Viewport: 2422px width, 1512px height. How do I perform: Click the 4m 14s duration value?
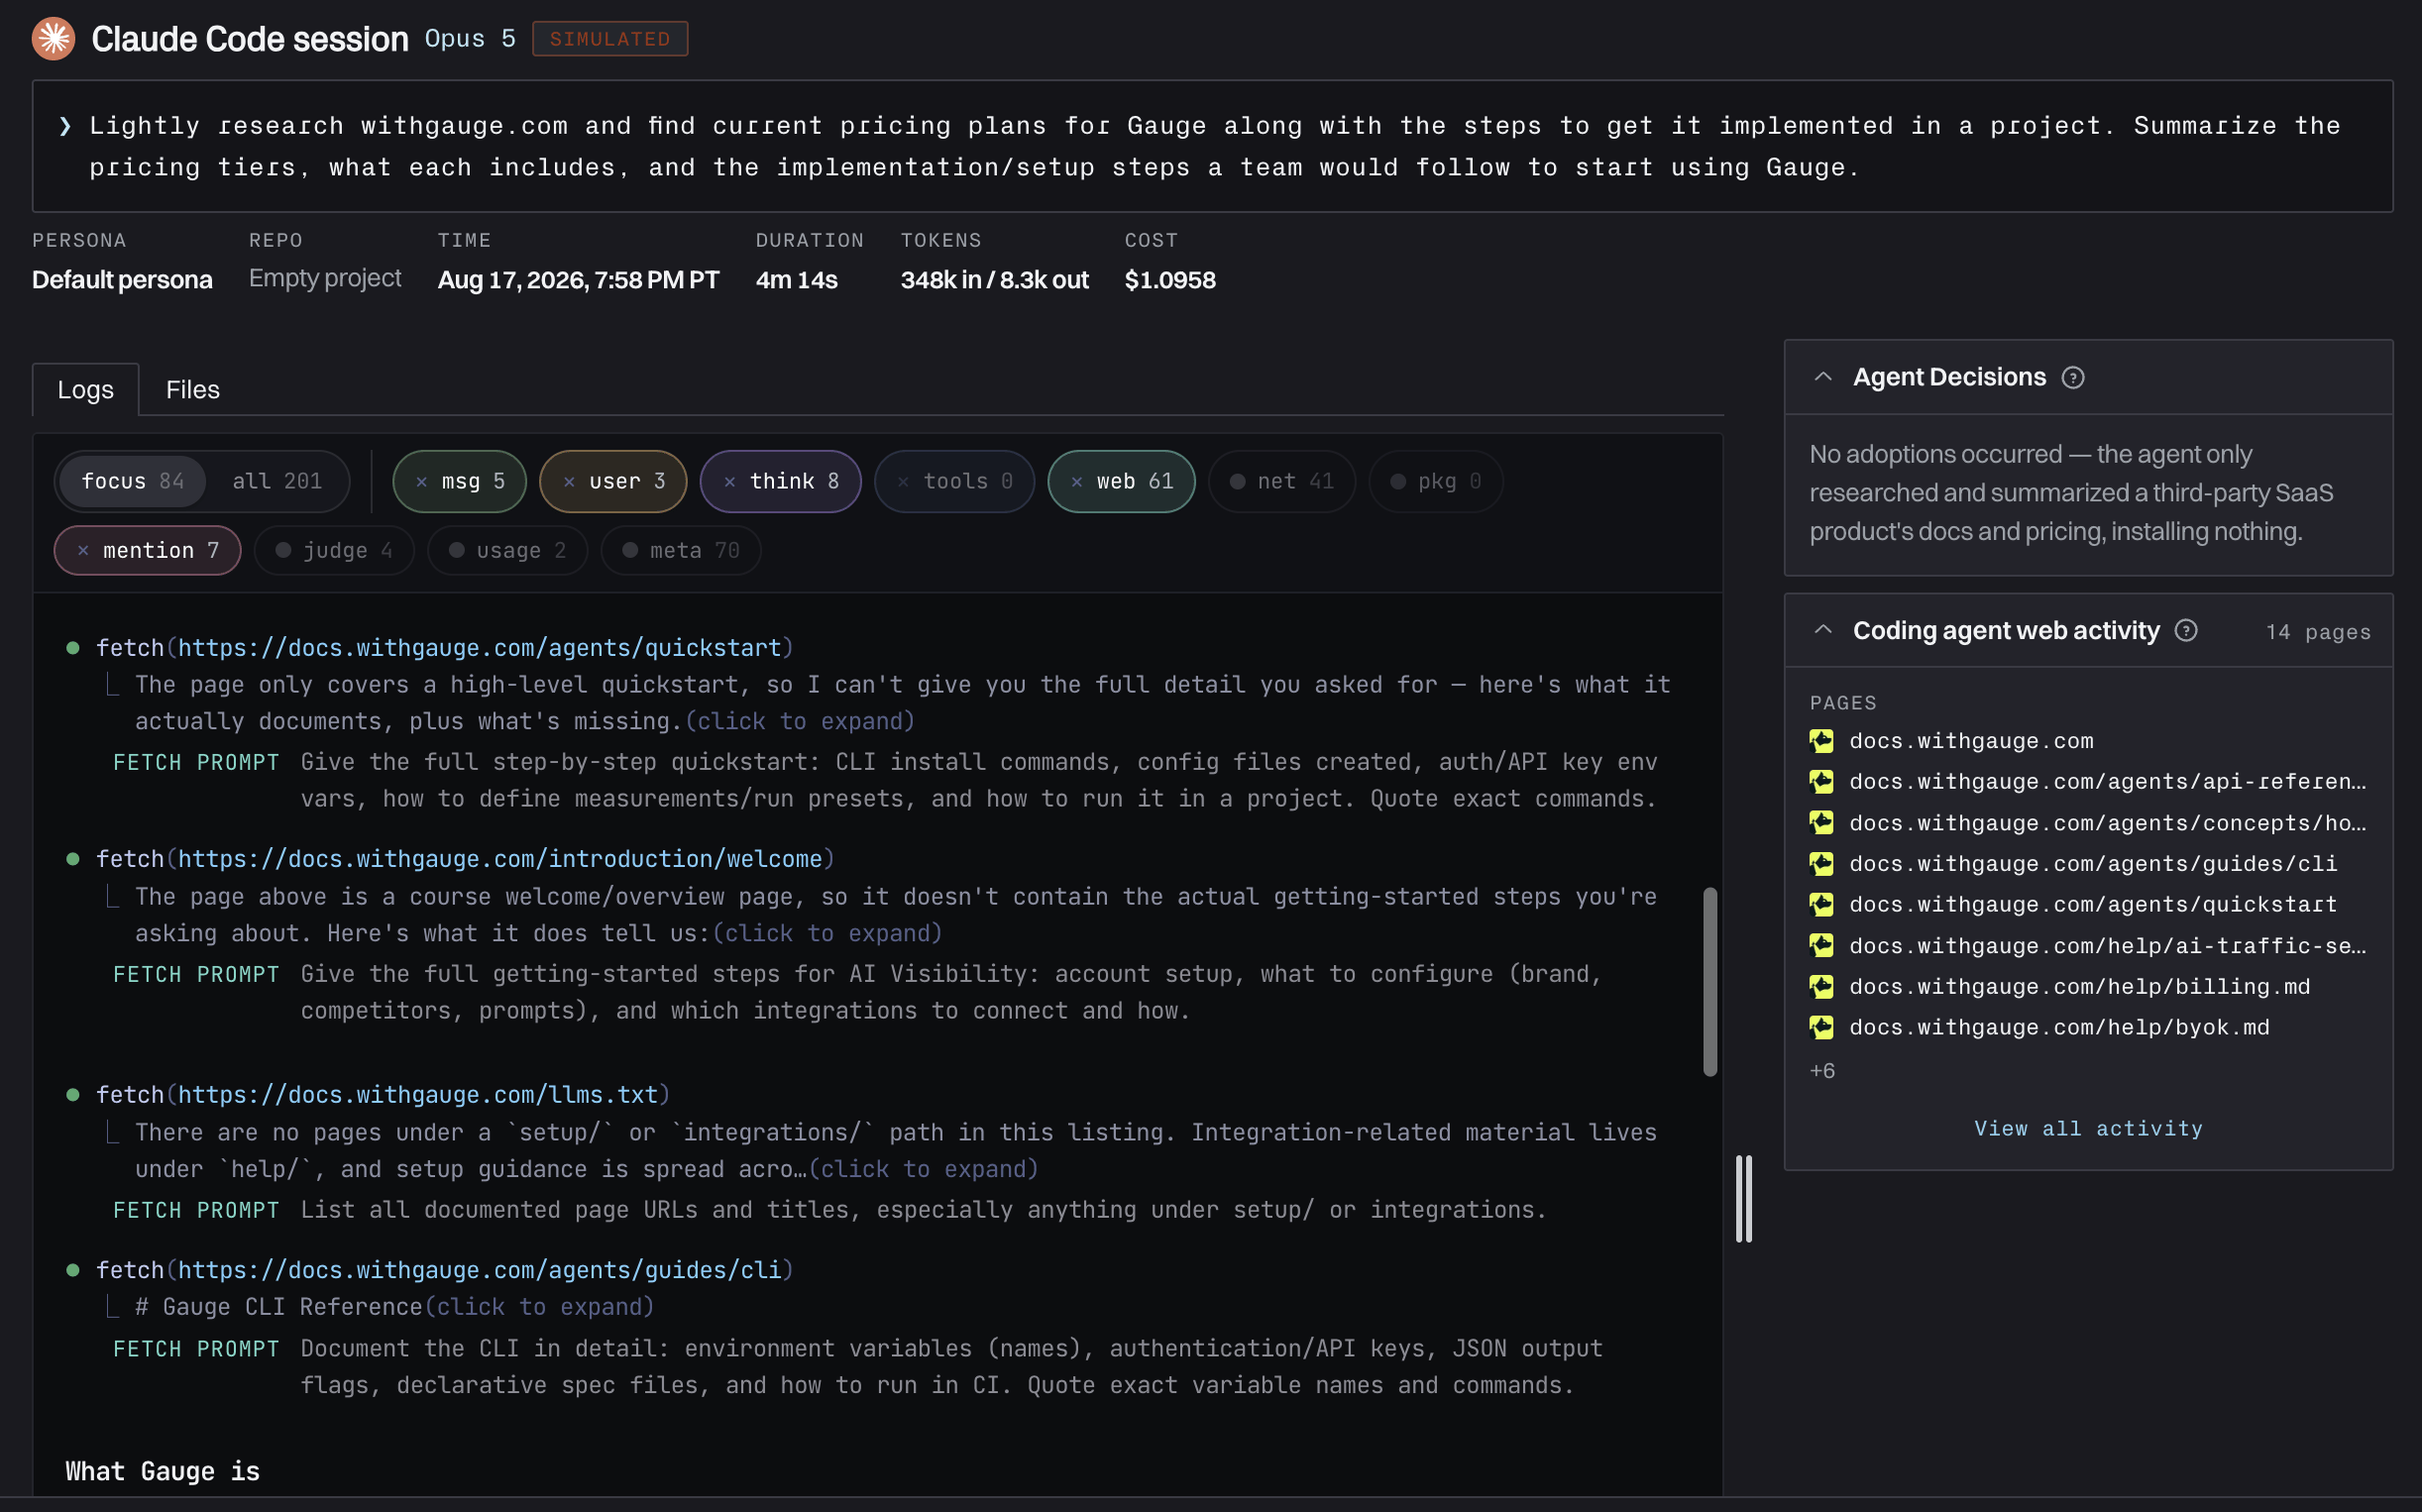tap(796, 280)
